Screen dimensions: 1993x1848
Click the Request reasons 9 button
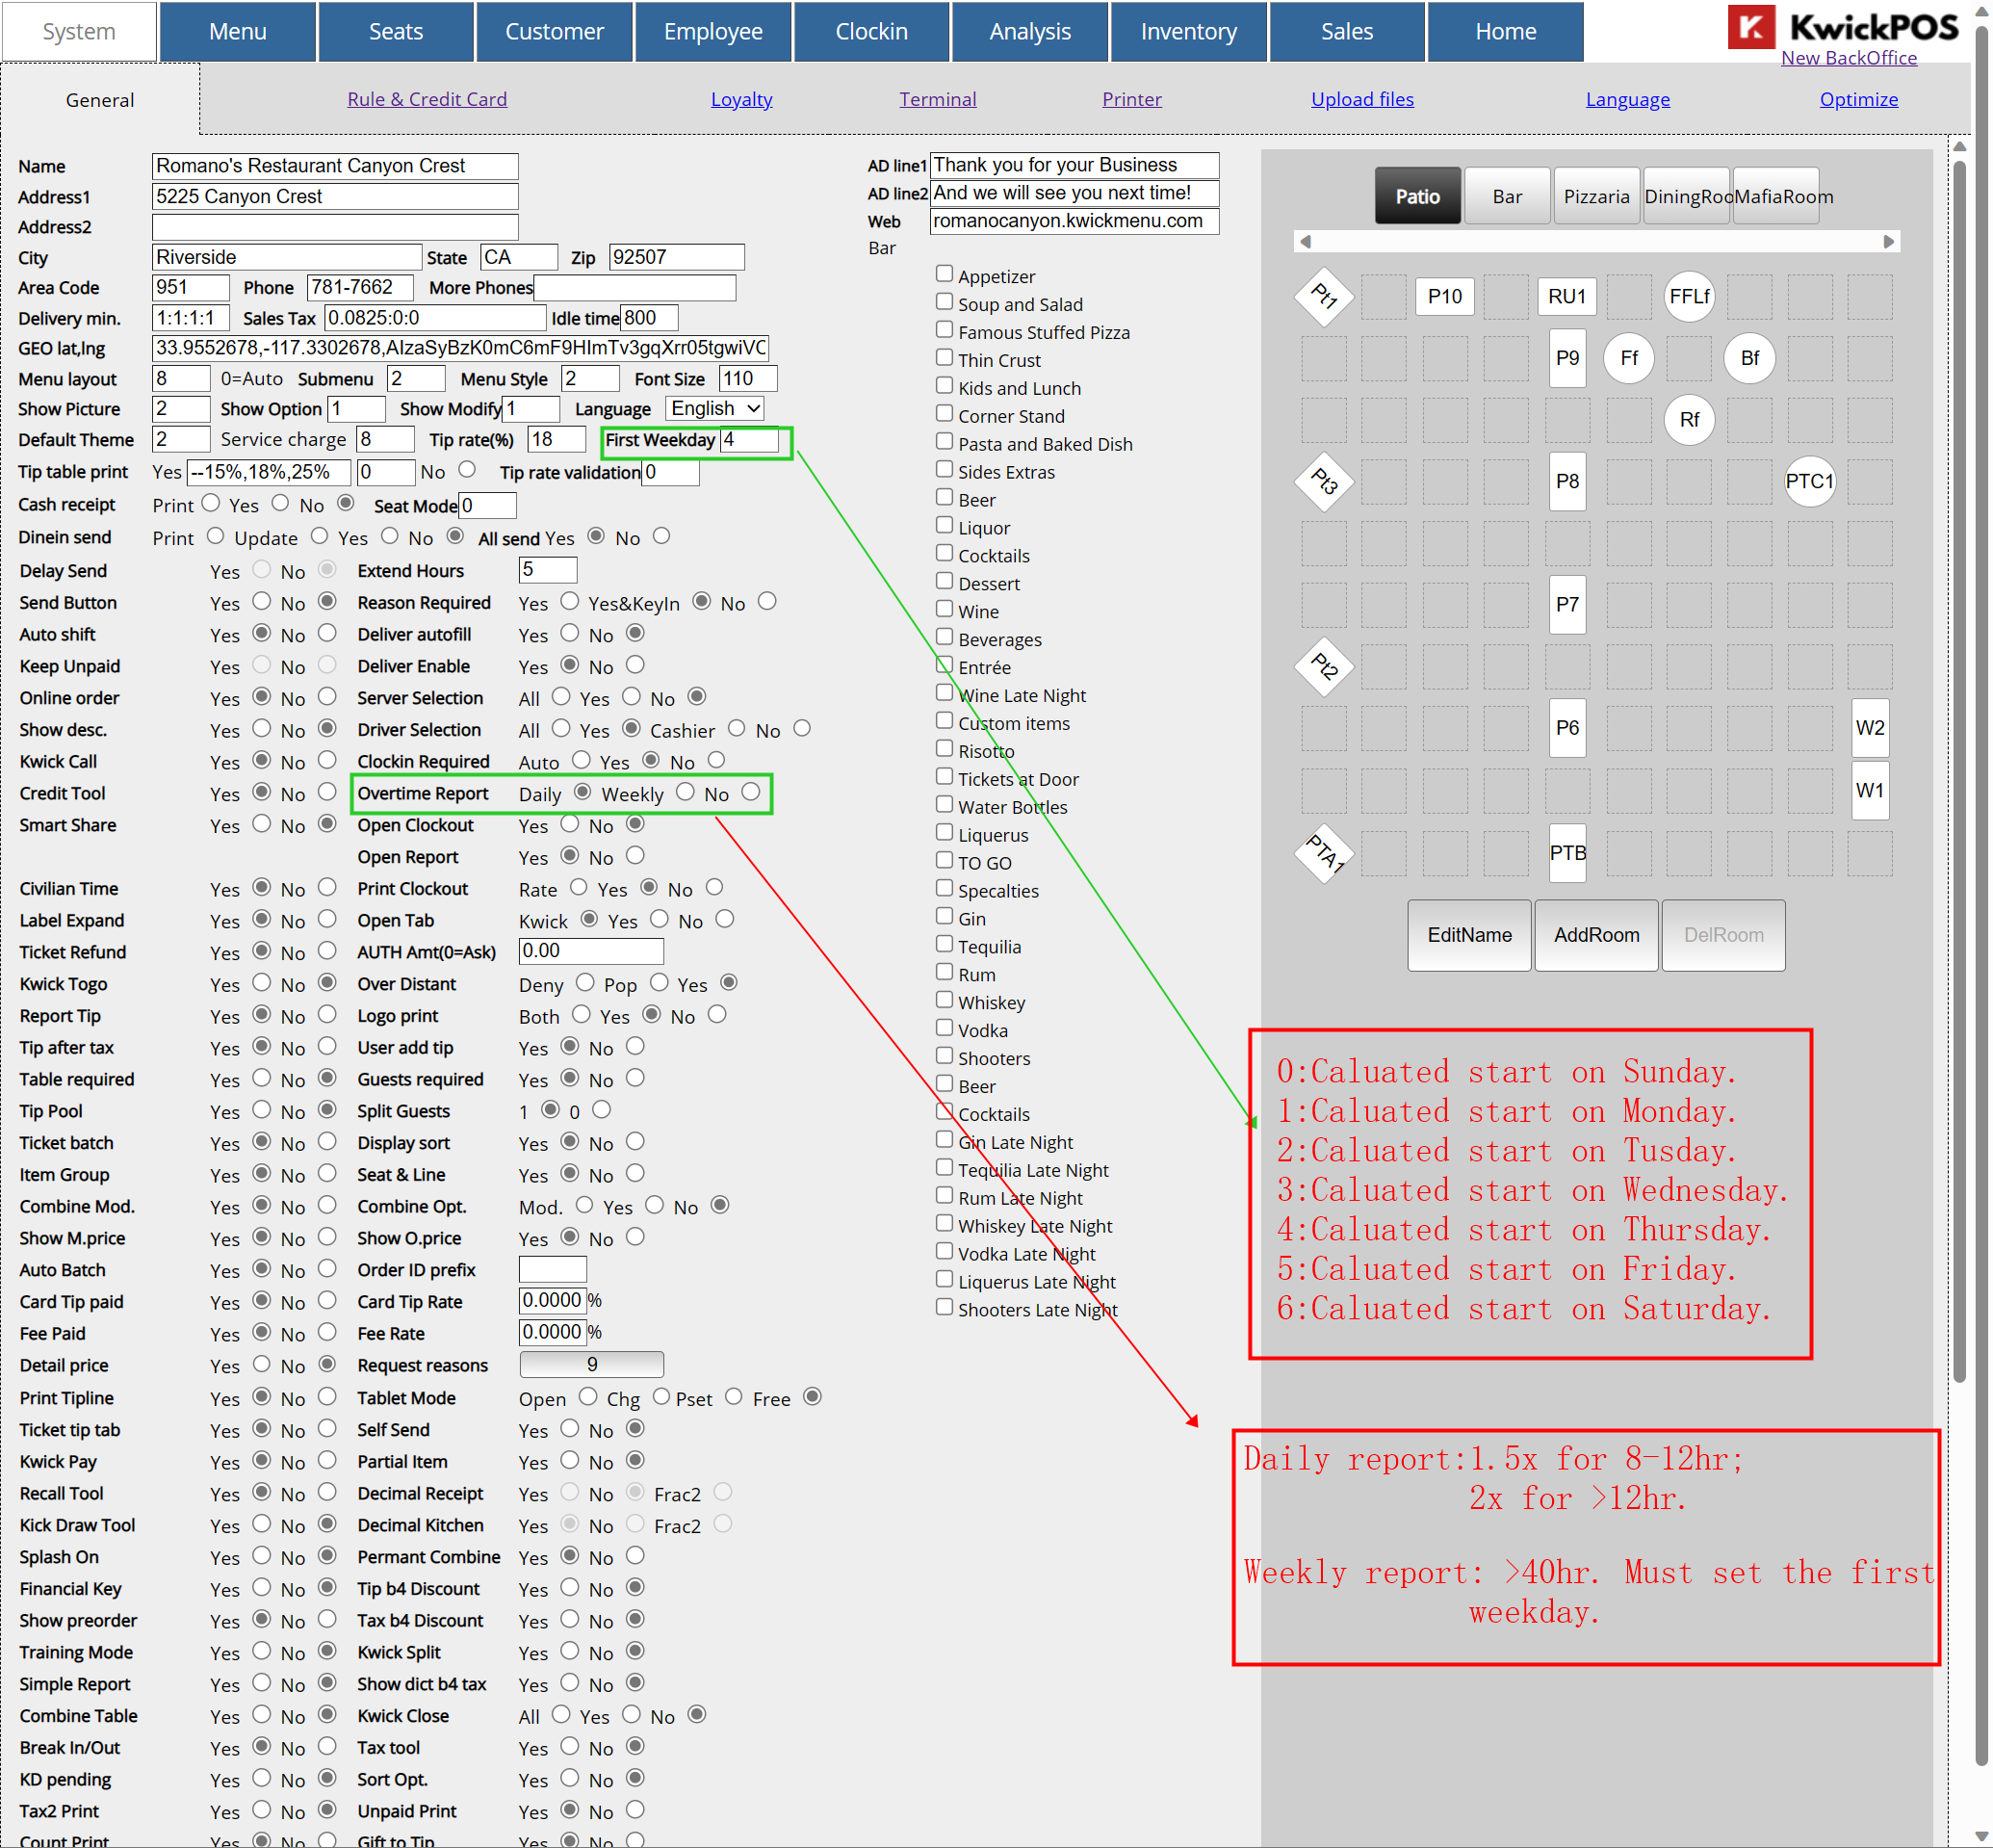591,1364
